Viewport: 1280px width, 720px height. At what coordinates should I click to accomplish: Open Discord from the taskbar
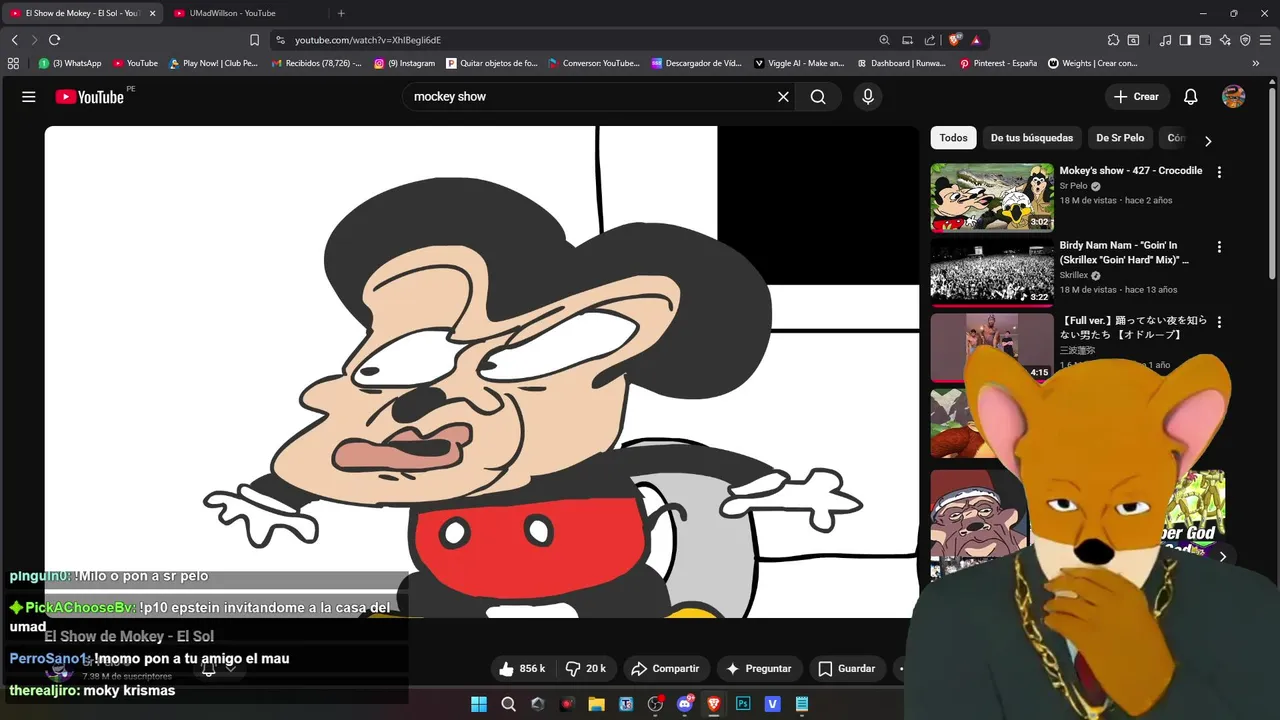[x=685, y=704]
